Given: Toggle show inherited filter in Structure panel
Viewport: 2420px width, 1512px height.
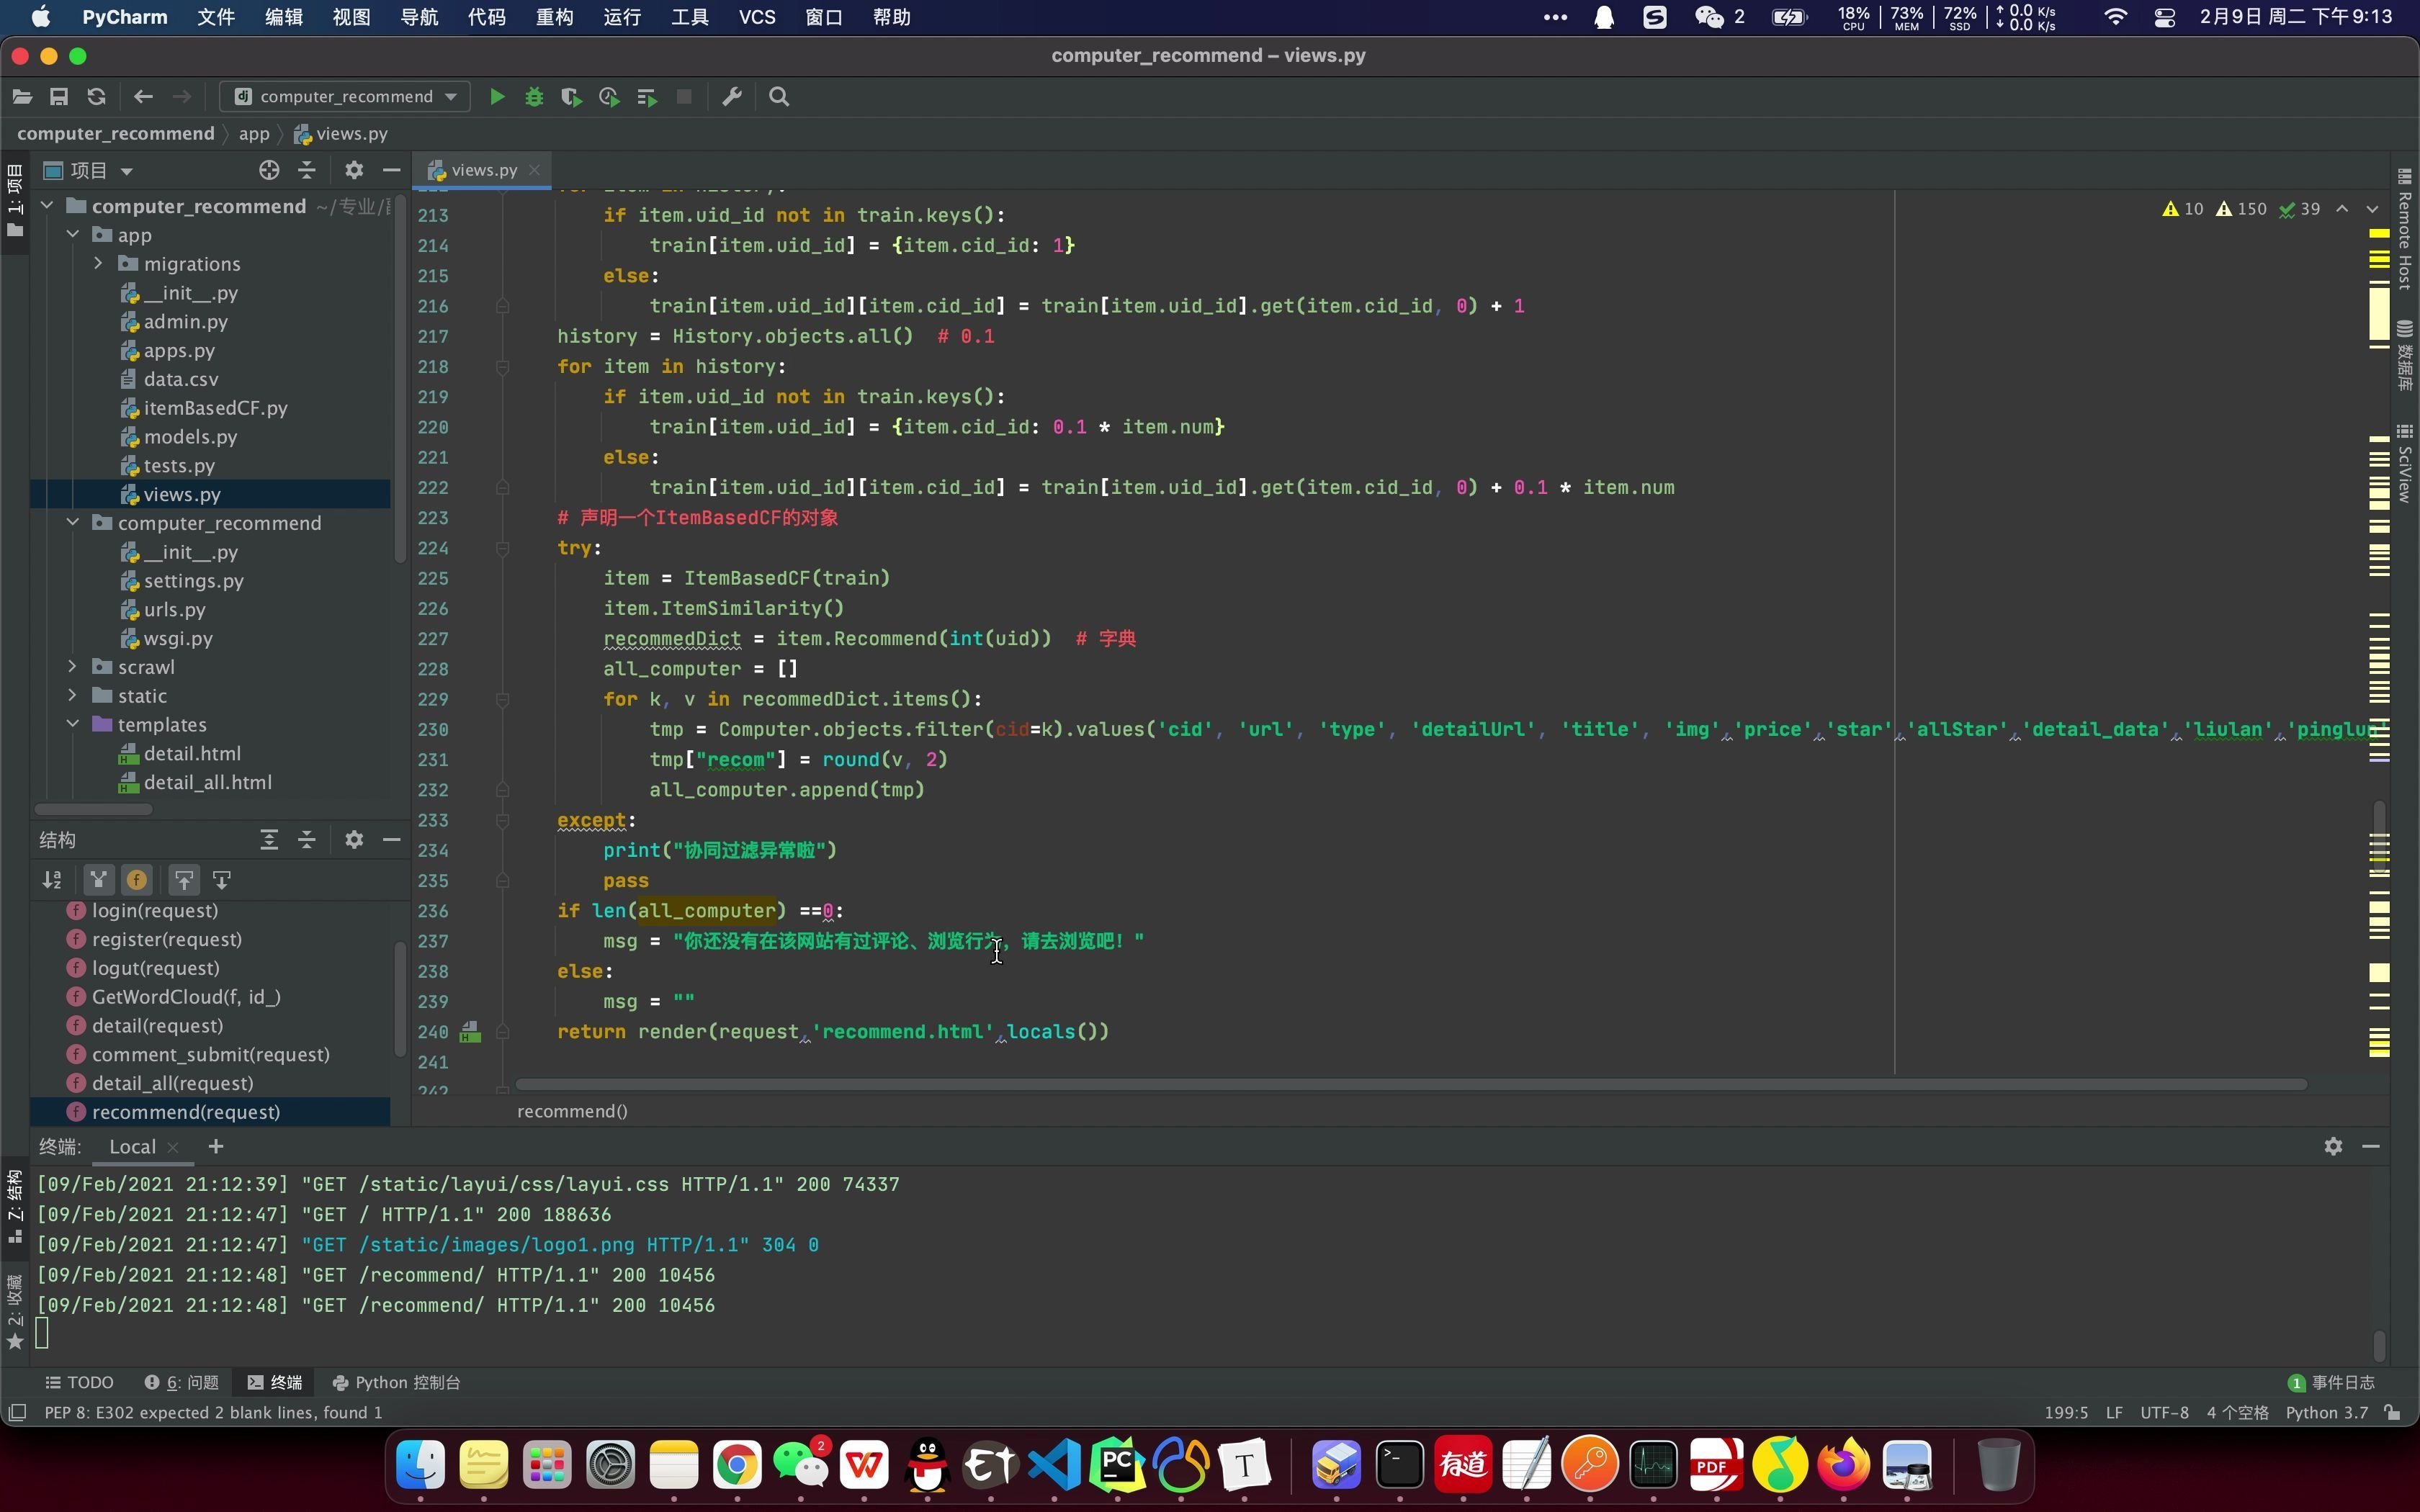Looking at the screenshot, I should click(x=98, y=880).
